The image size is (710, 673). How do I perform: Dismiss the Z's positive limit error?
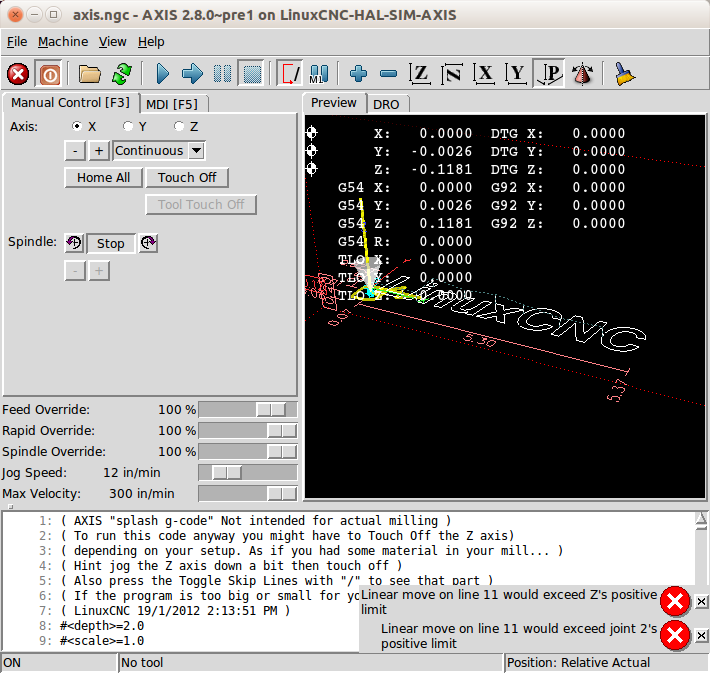click(701, 601)
